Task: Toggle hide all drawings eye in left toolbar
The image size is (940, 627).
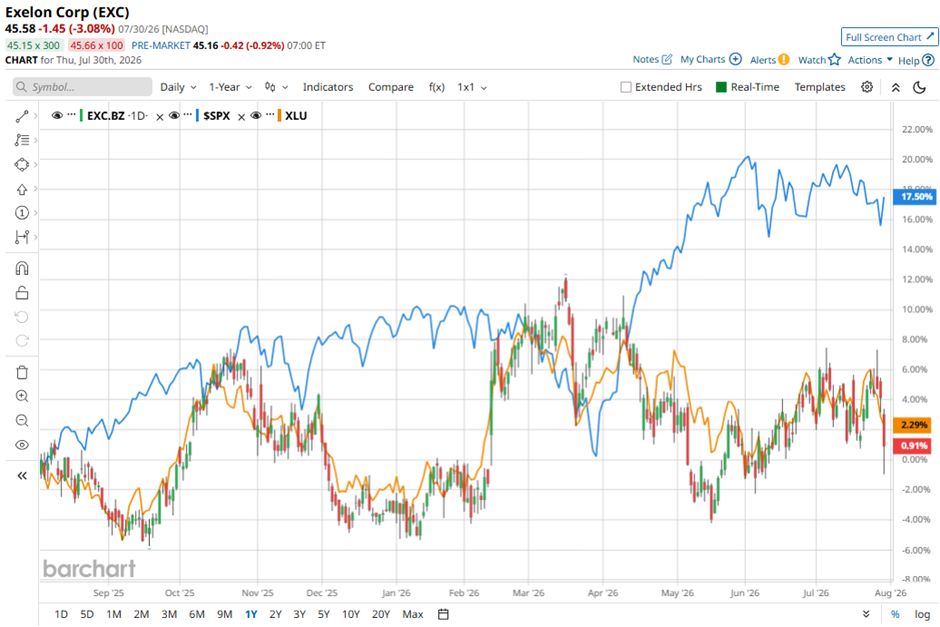Action: (x=22, y=445)
